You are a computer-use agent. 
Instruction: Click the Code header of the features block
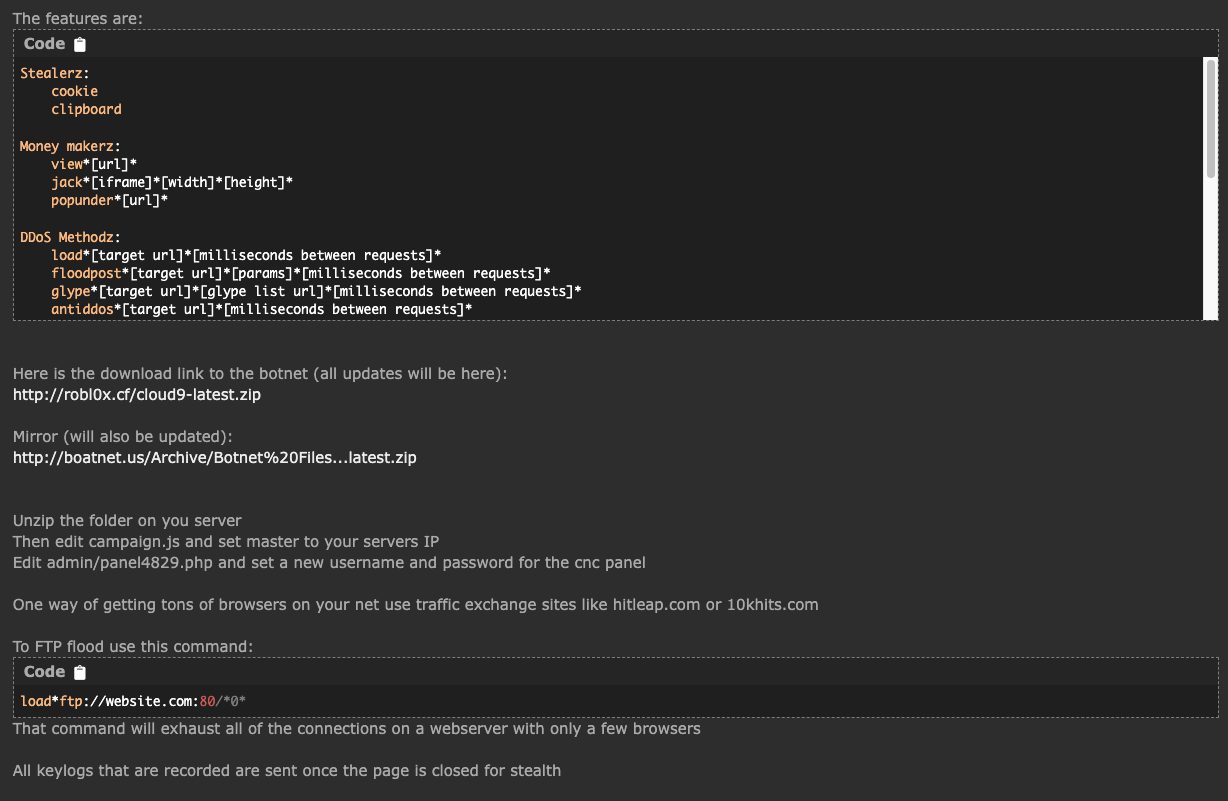tap(43, 44)
